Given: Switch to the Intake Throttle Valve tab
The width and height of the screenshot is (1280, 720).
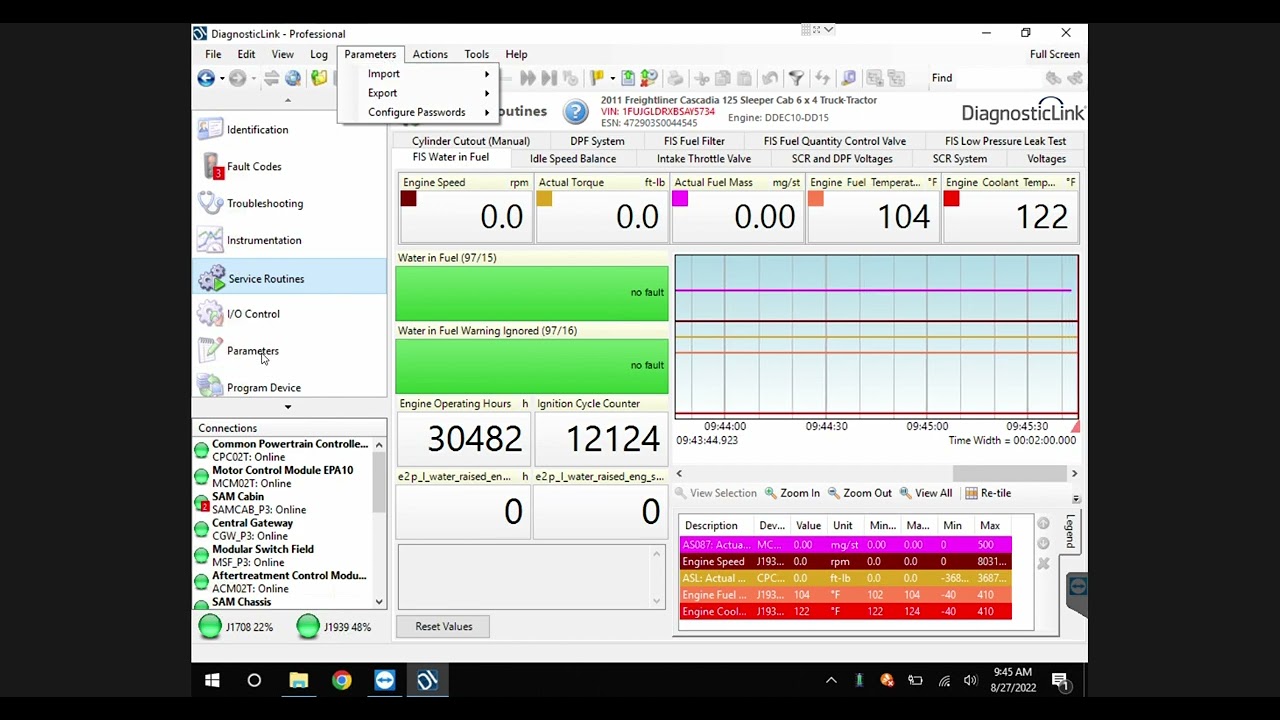Looking at the screenshot, I should click(704, 159).
